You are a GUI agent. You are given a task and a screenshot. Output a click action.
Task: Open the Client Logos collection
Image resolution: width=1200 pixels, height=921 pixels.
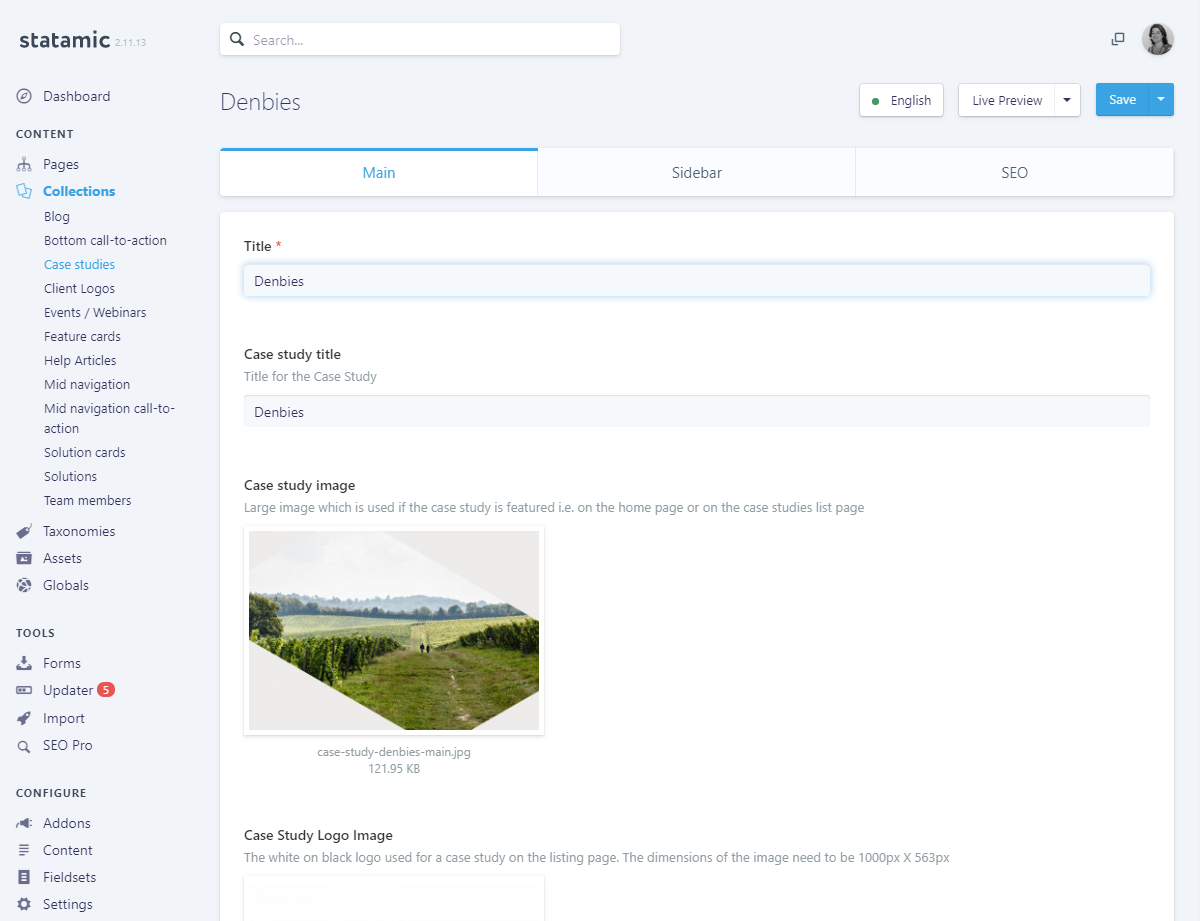pos(79,289)
